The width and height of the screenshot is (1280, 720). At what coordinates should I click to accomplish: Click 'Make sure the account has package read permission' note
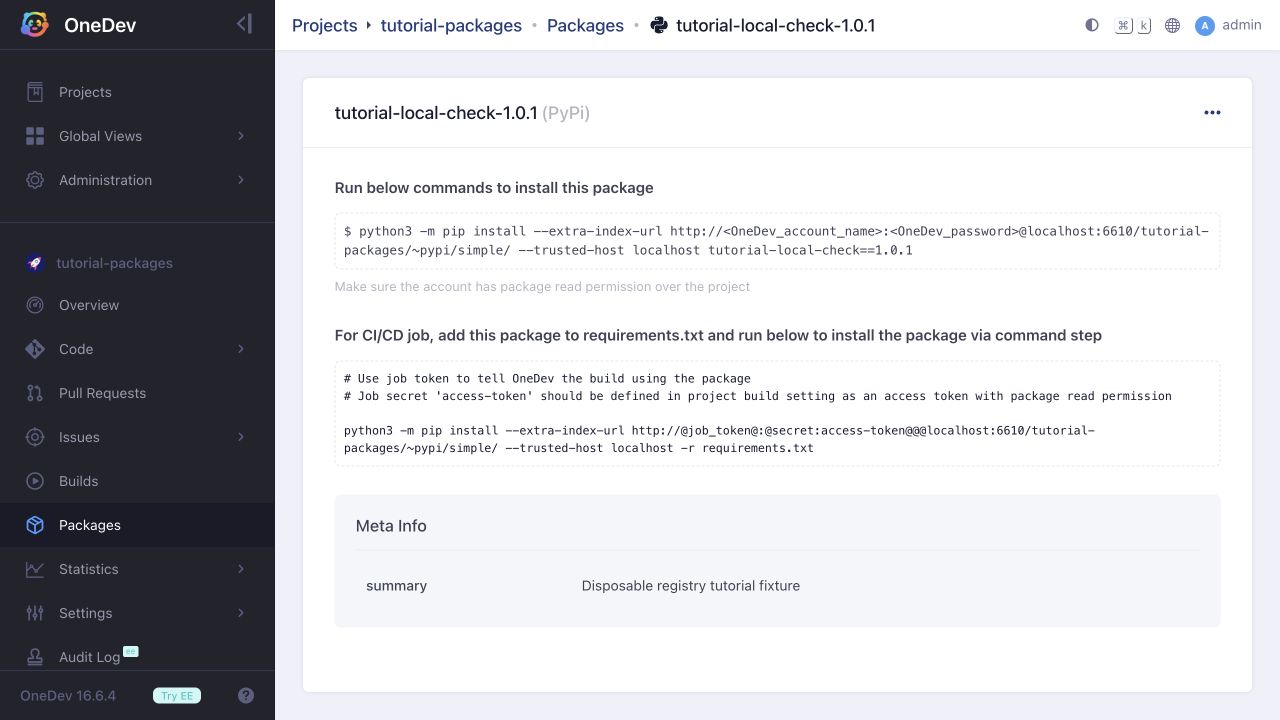(542, 287)
